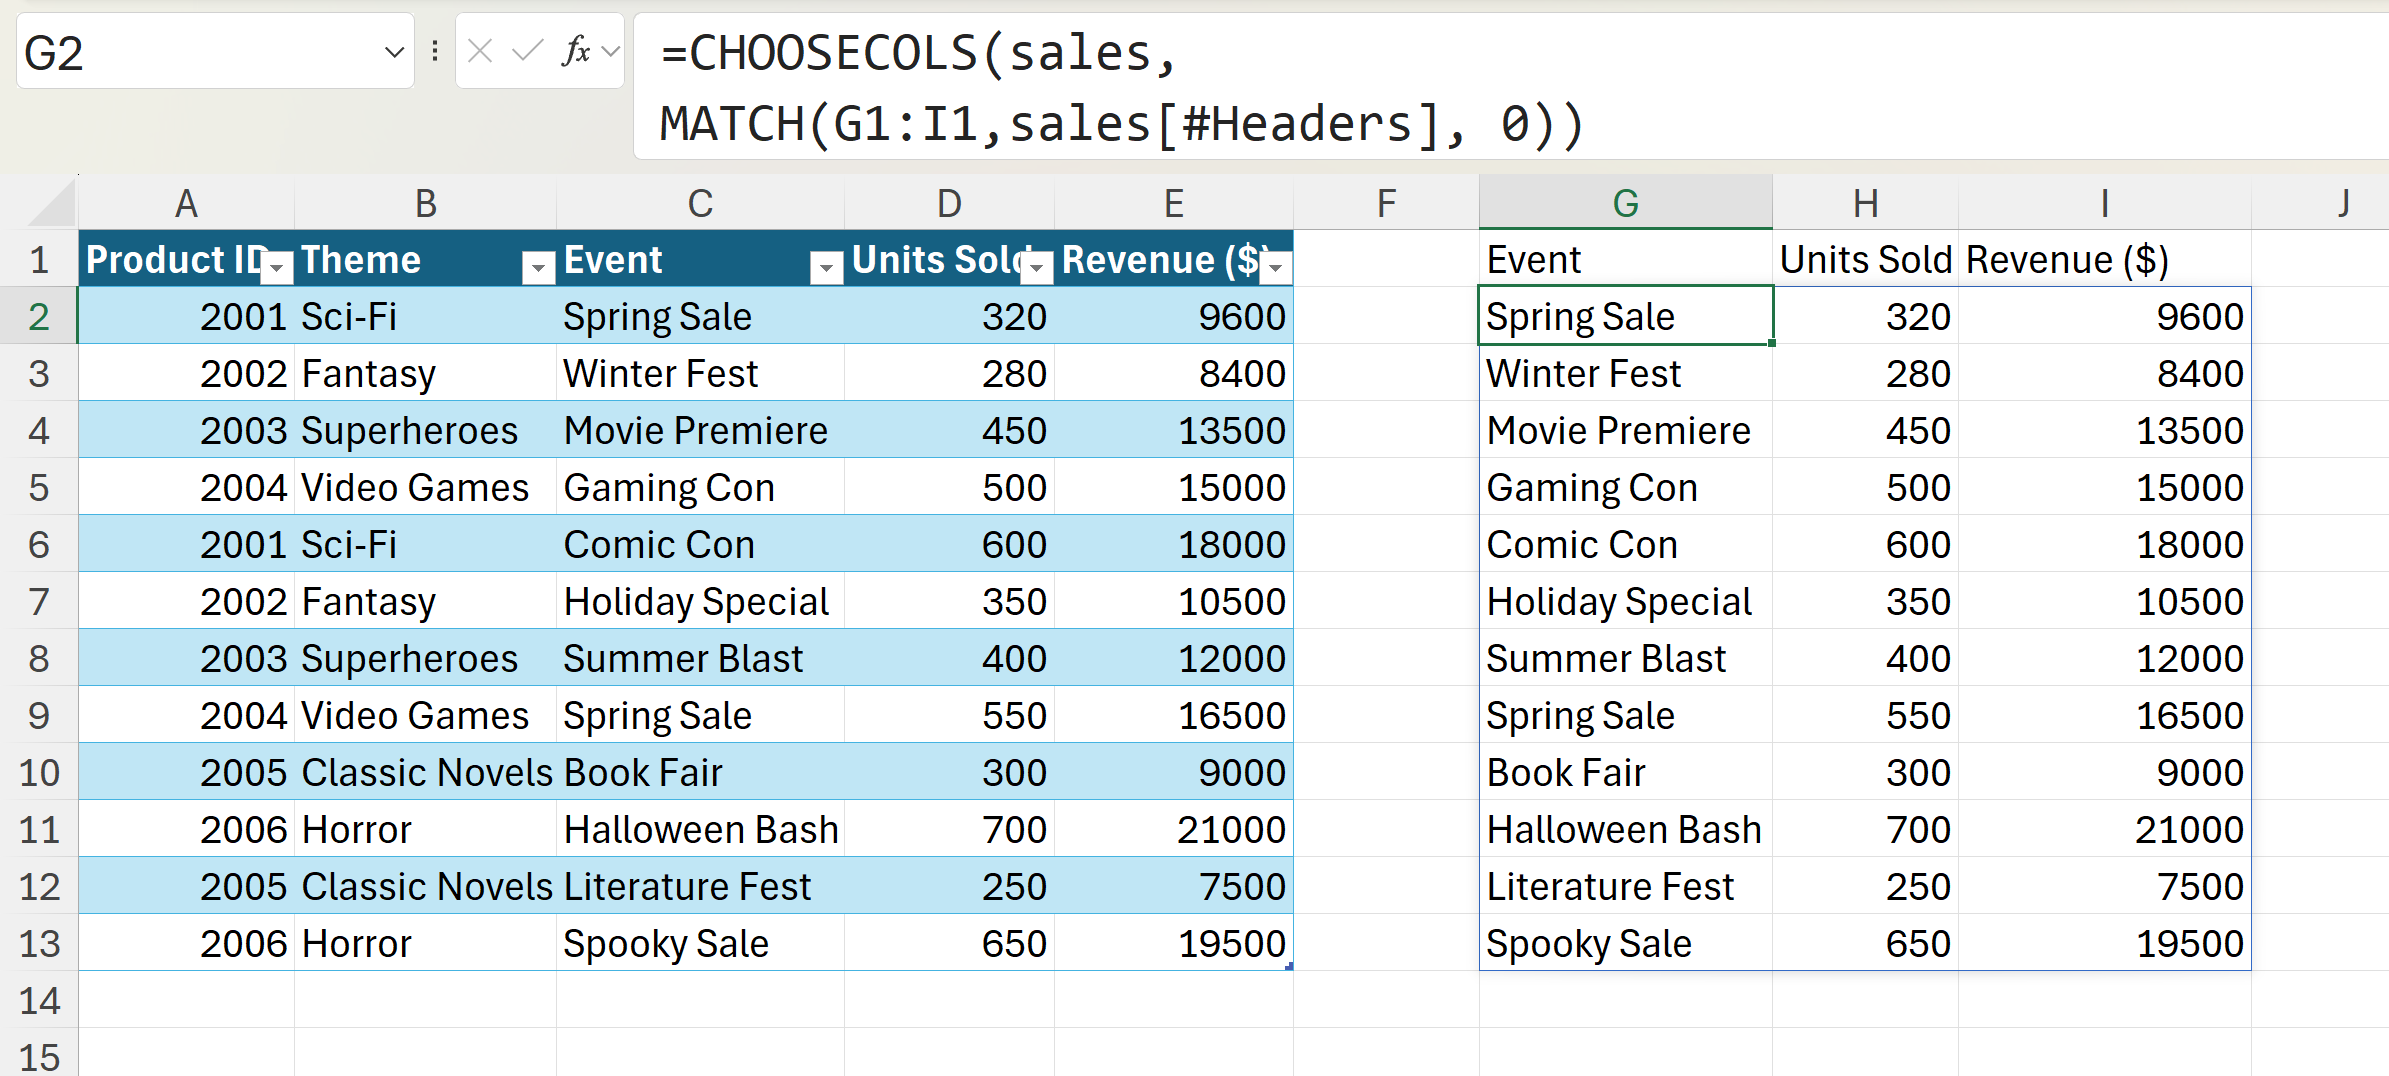Expand the formula bar function chevron
This screenshot has width=2389, height=1076.
click(x=611, y=51)
